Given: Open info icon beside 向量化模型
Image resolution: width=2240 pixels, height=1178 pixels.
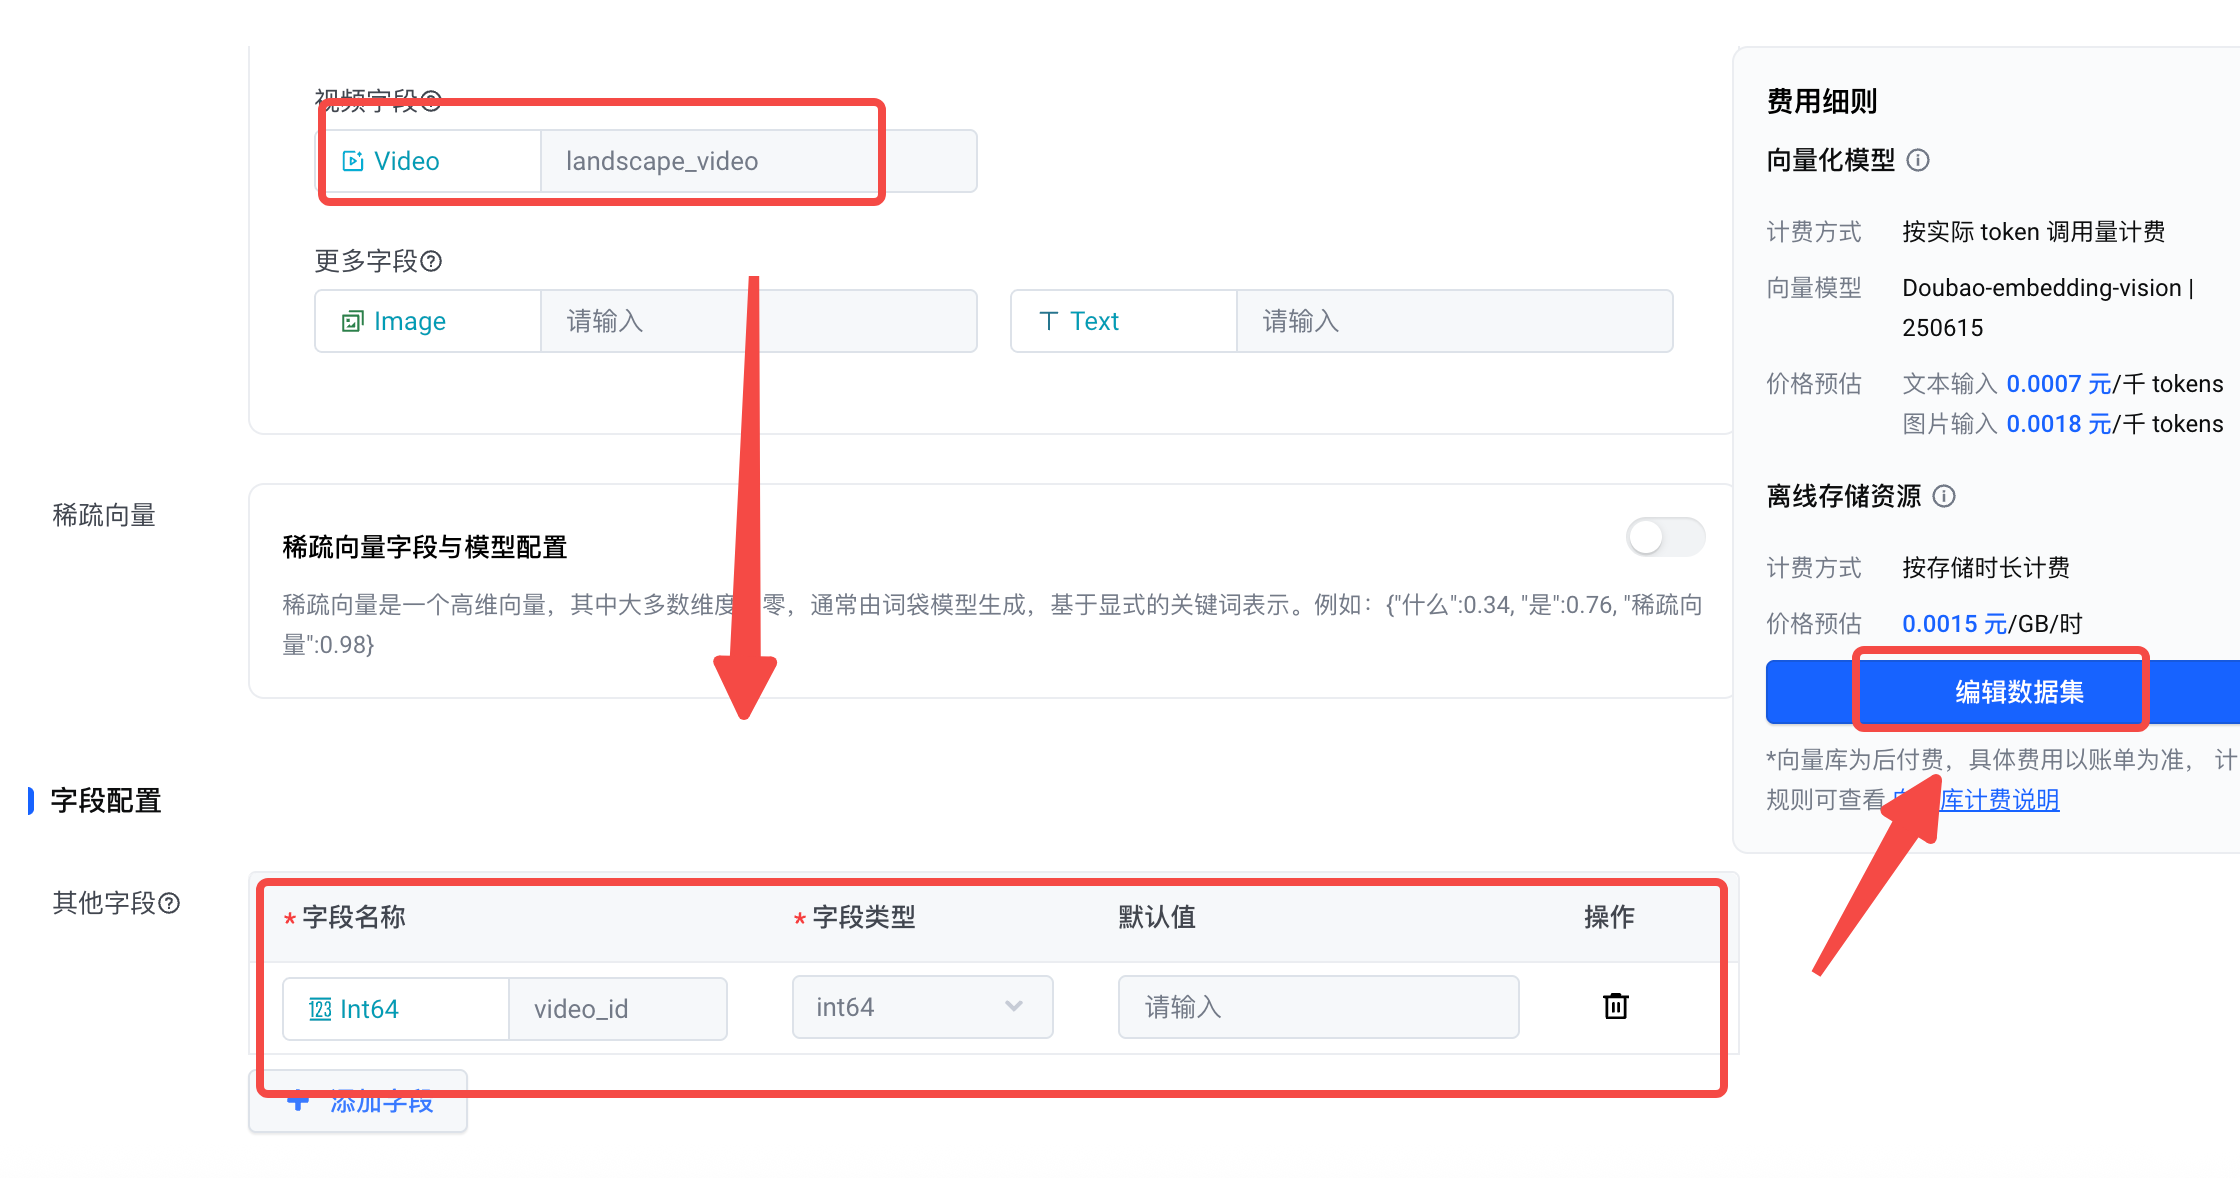Looking at the screenshot, I should point(1918,160).
